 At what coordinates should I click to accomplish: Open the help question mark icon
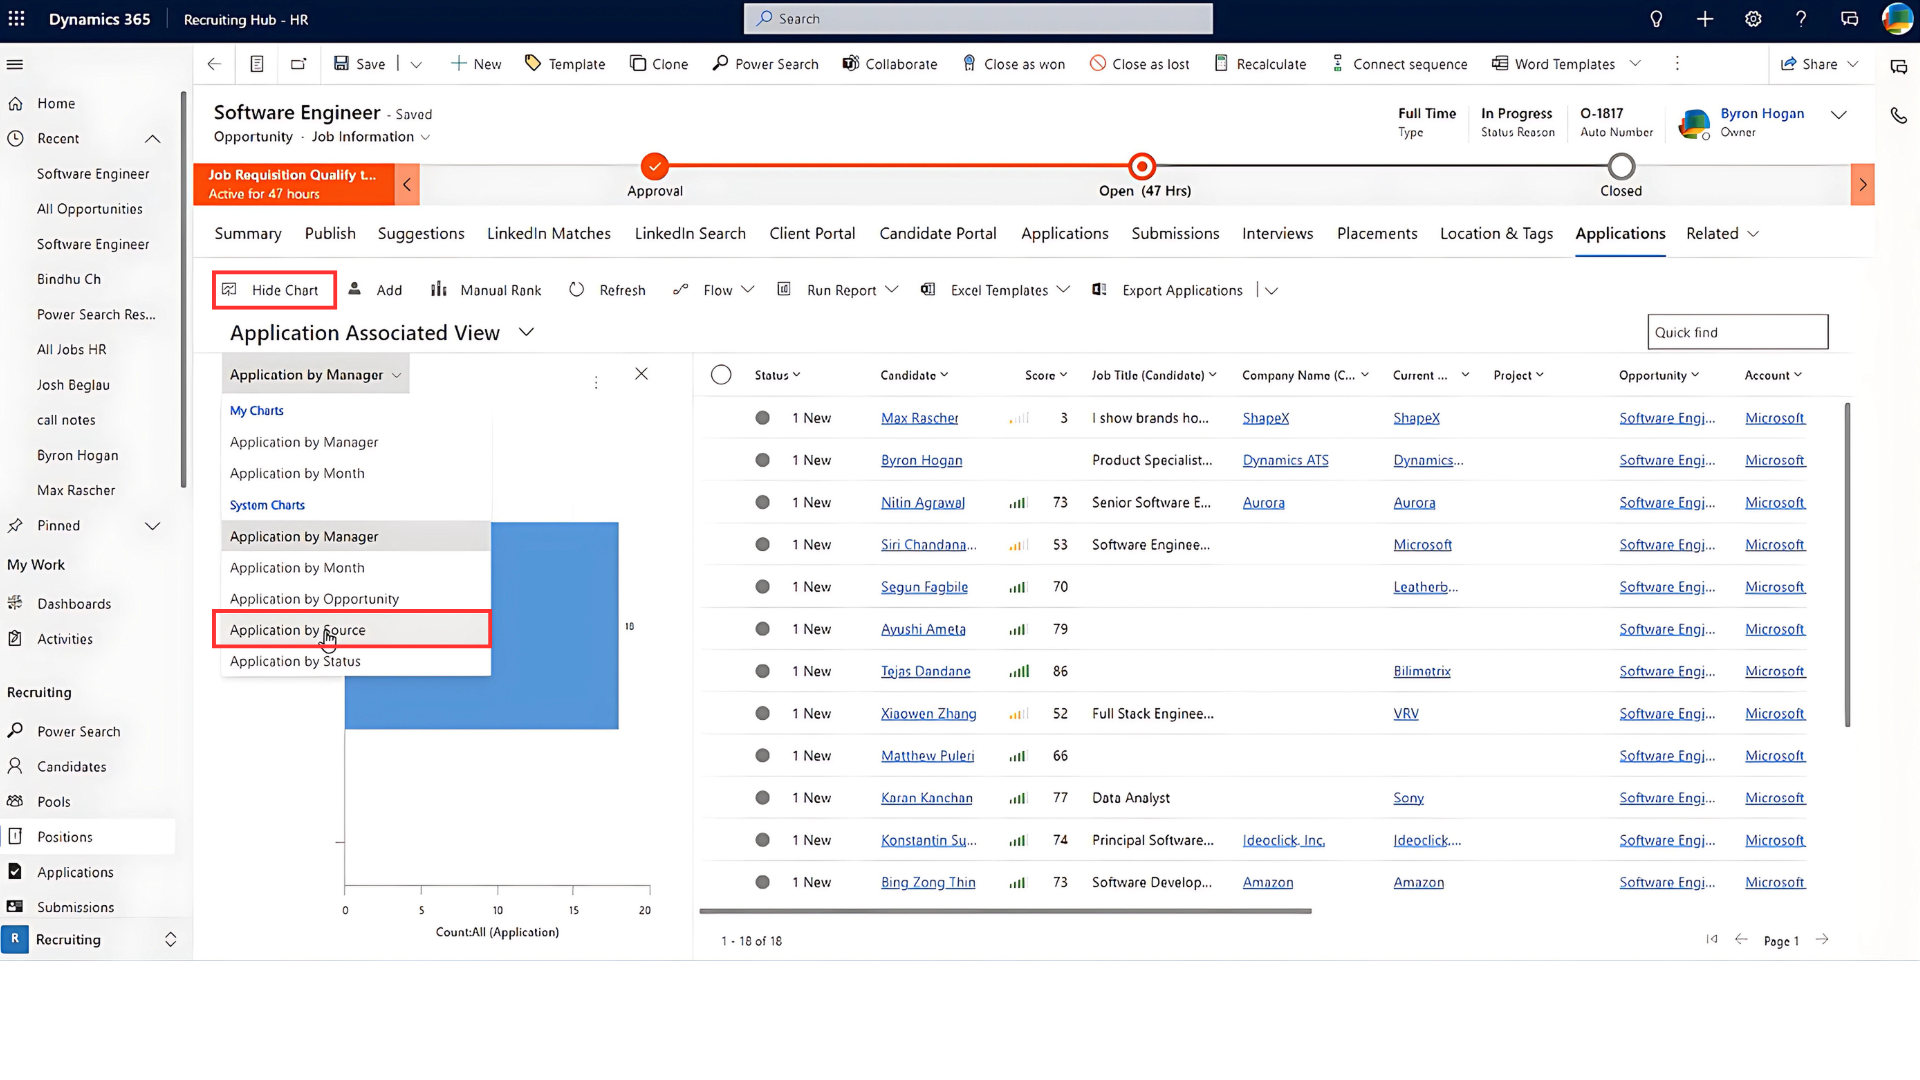click(x=1801, y=19)
